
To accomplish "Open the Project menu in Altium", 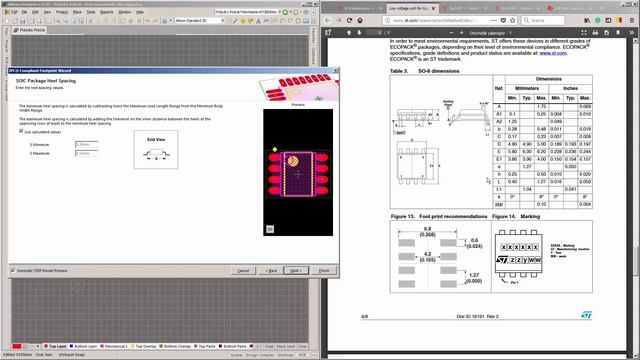I will coord(62,12).
